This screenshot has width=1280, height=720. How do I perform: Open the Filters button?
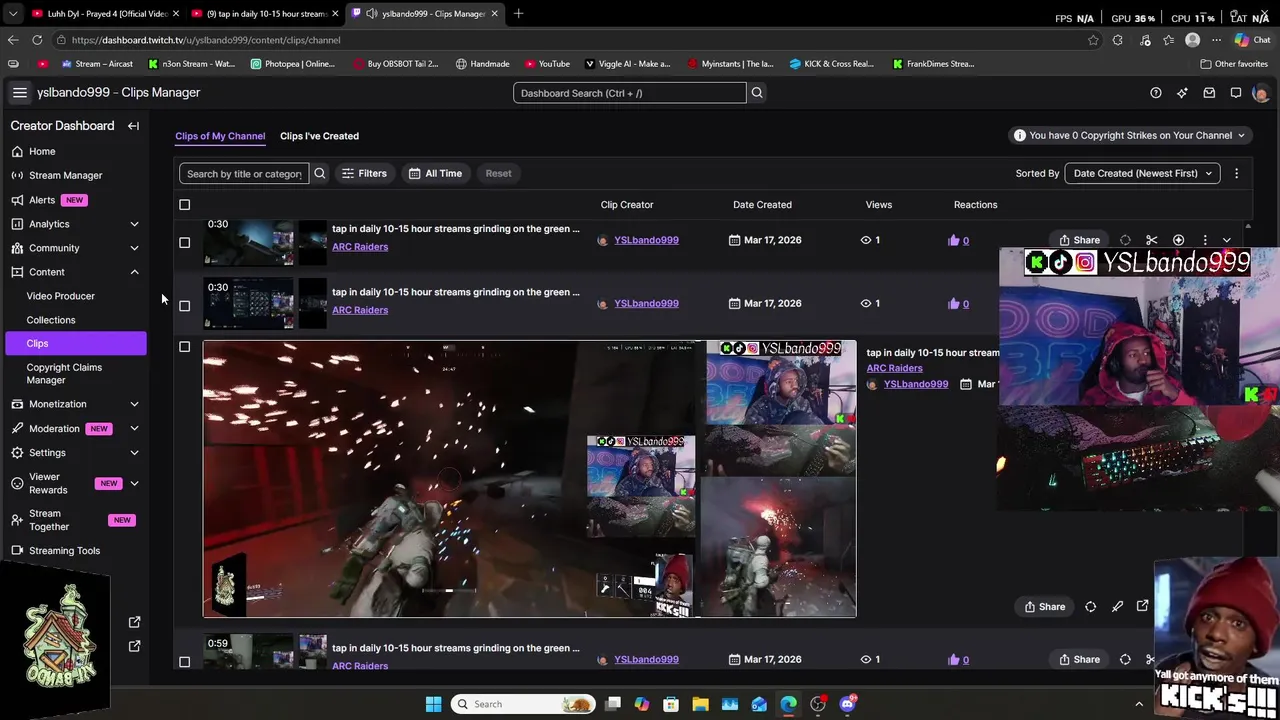(x=364, y=173)
